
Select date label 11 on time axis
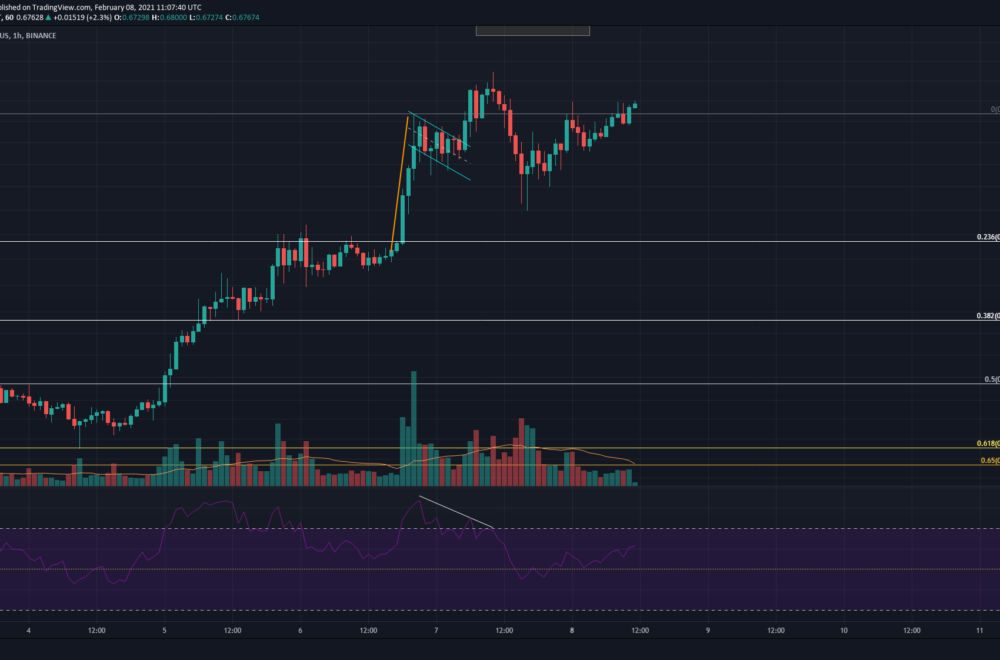pyautogui.click(x=980, y=631)
